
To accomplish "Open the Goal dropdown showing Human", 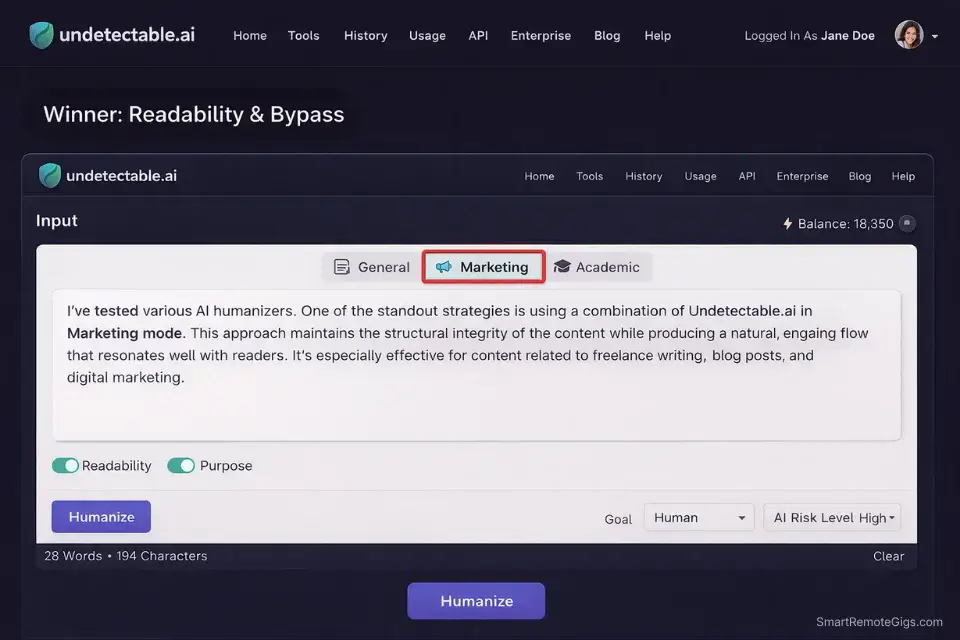I will tap(698, 517).
